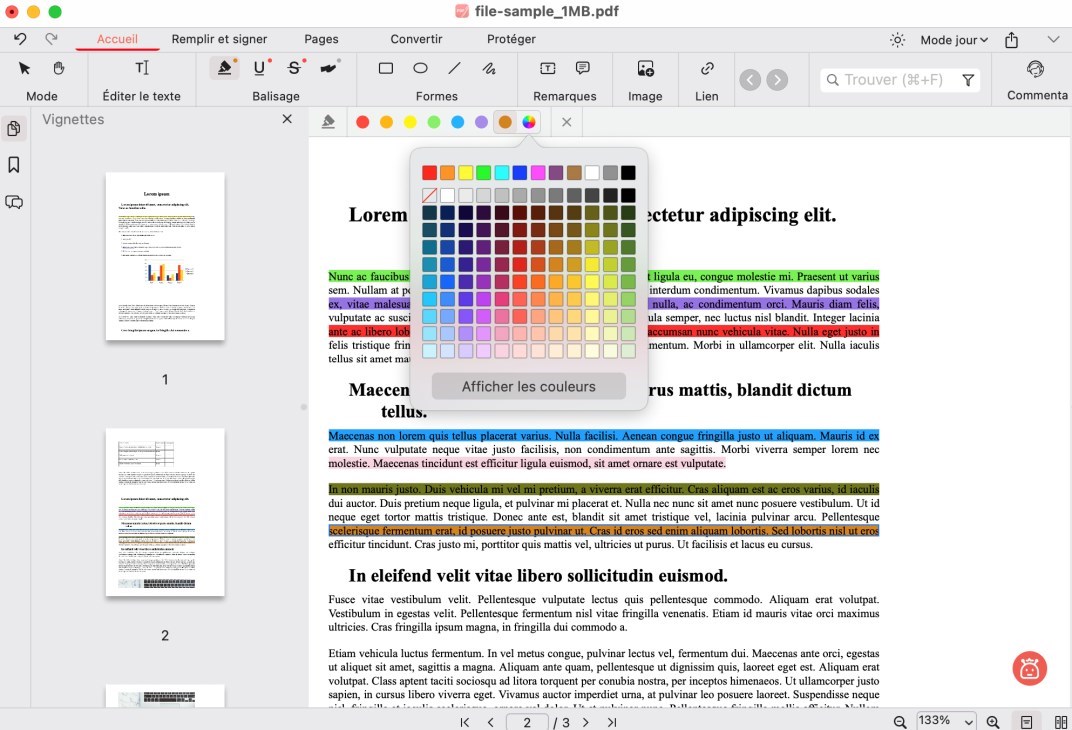Open the assistant robot button
This screenshot has height=730, width=1072.
coord(1029,668)
